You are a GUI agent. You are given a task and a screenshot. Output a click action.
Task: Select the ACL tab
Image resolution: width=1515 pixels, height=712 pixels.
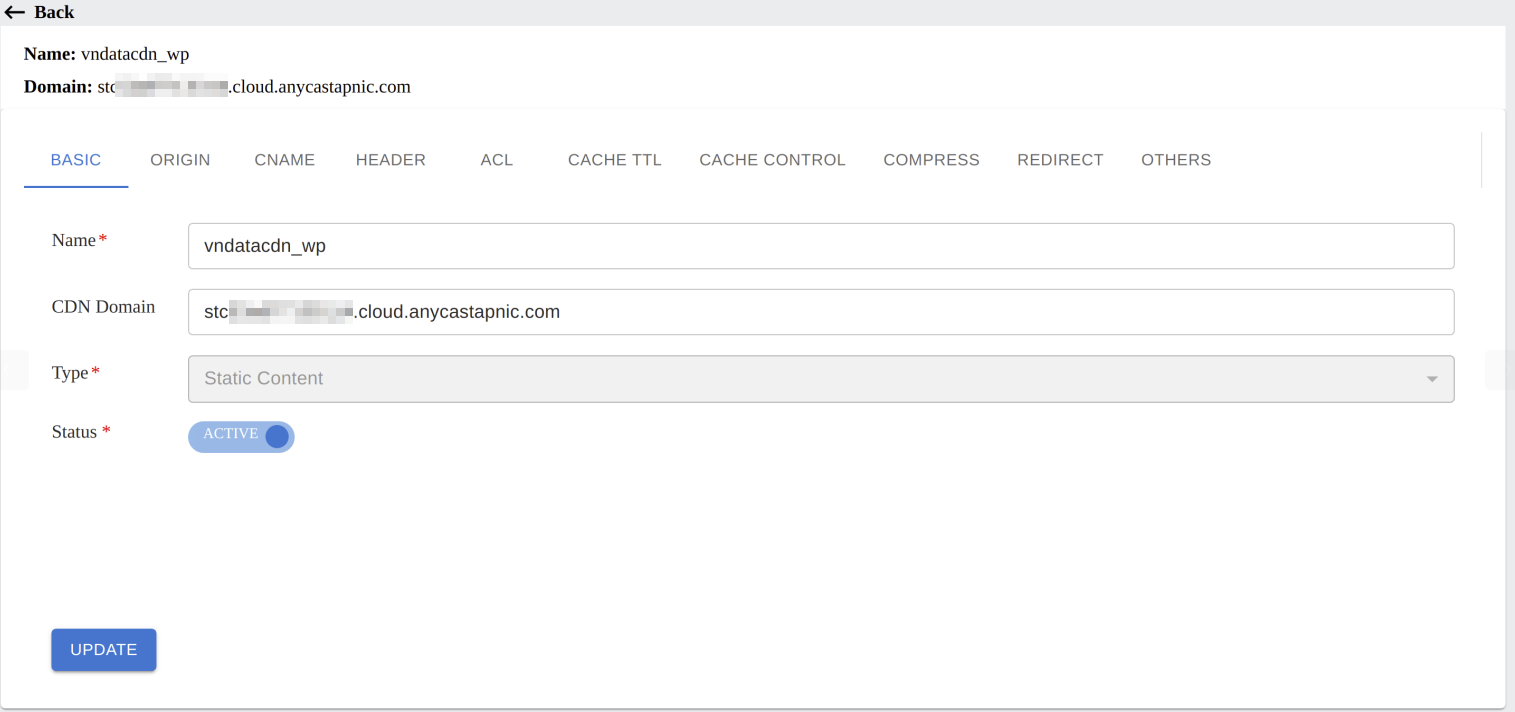tap(496, 160)
